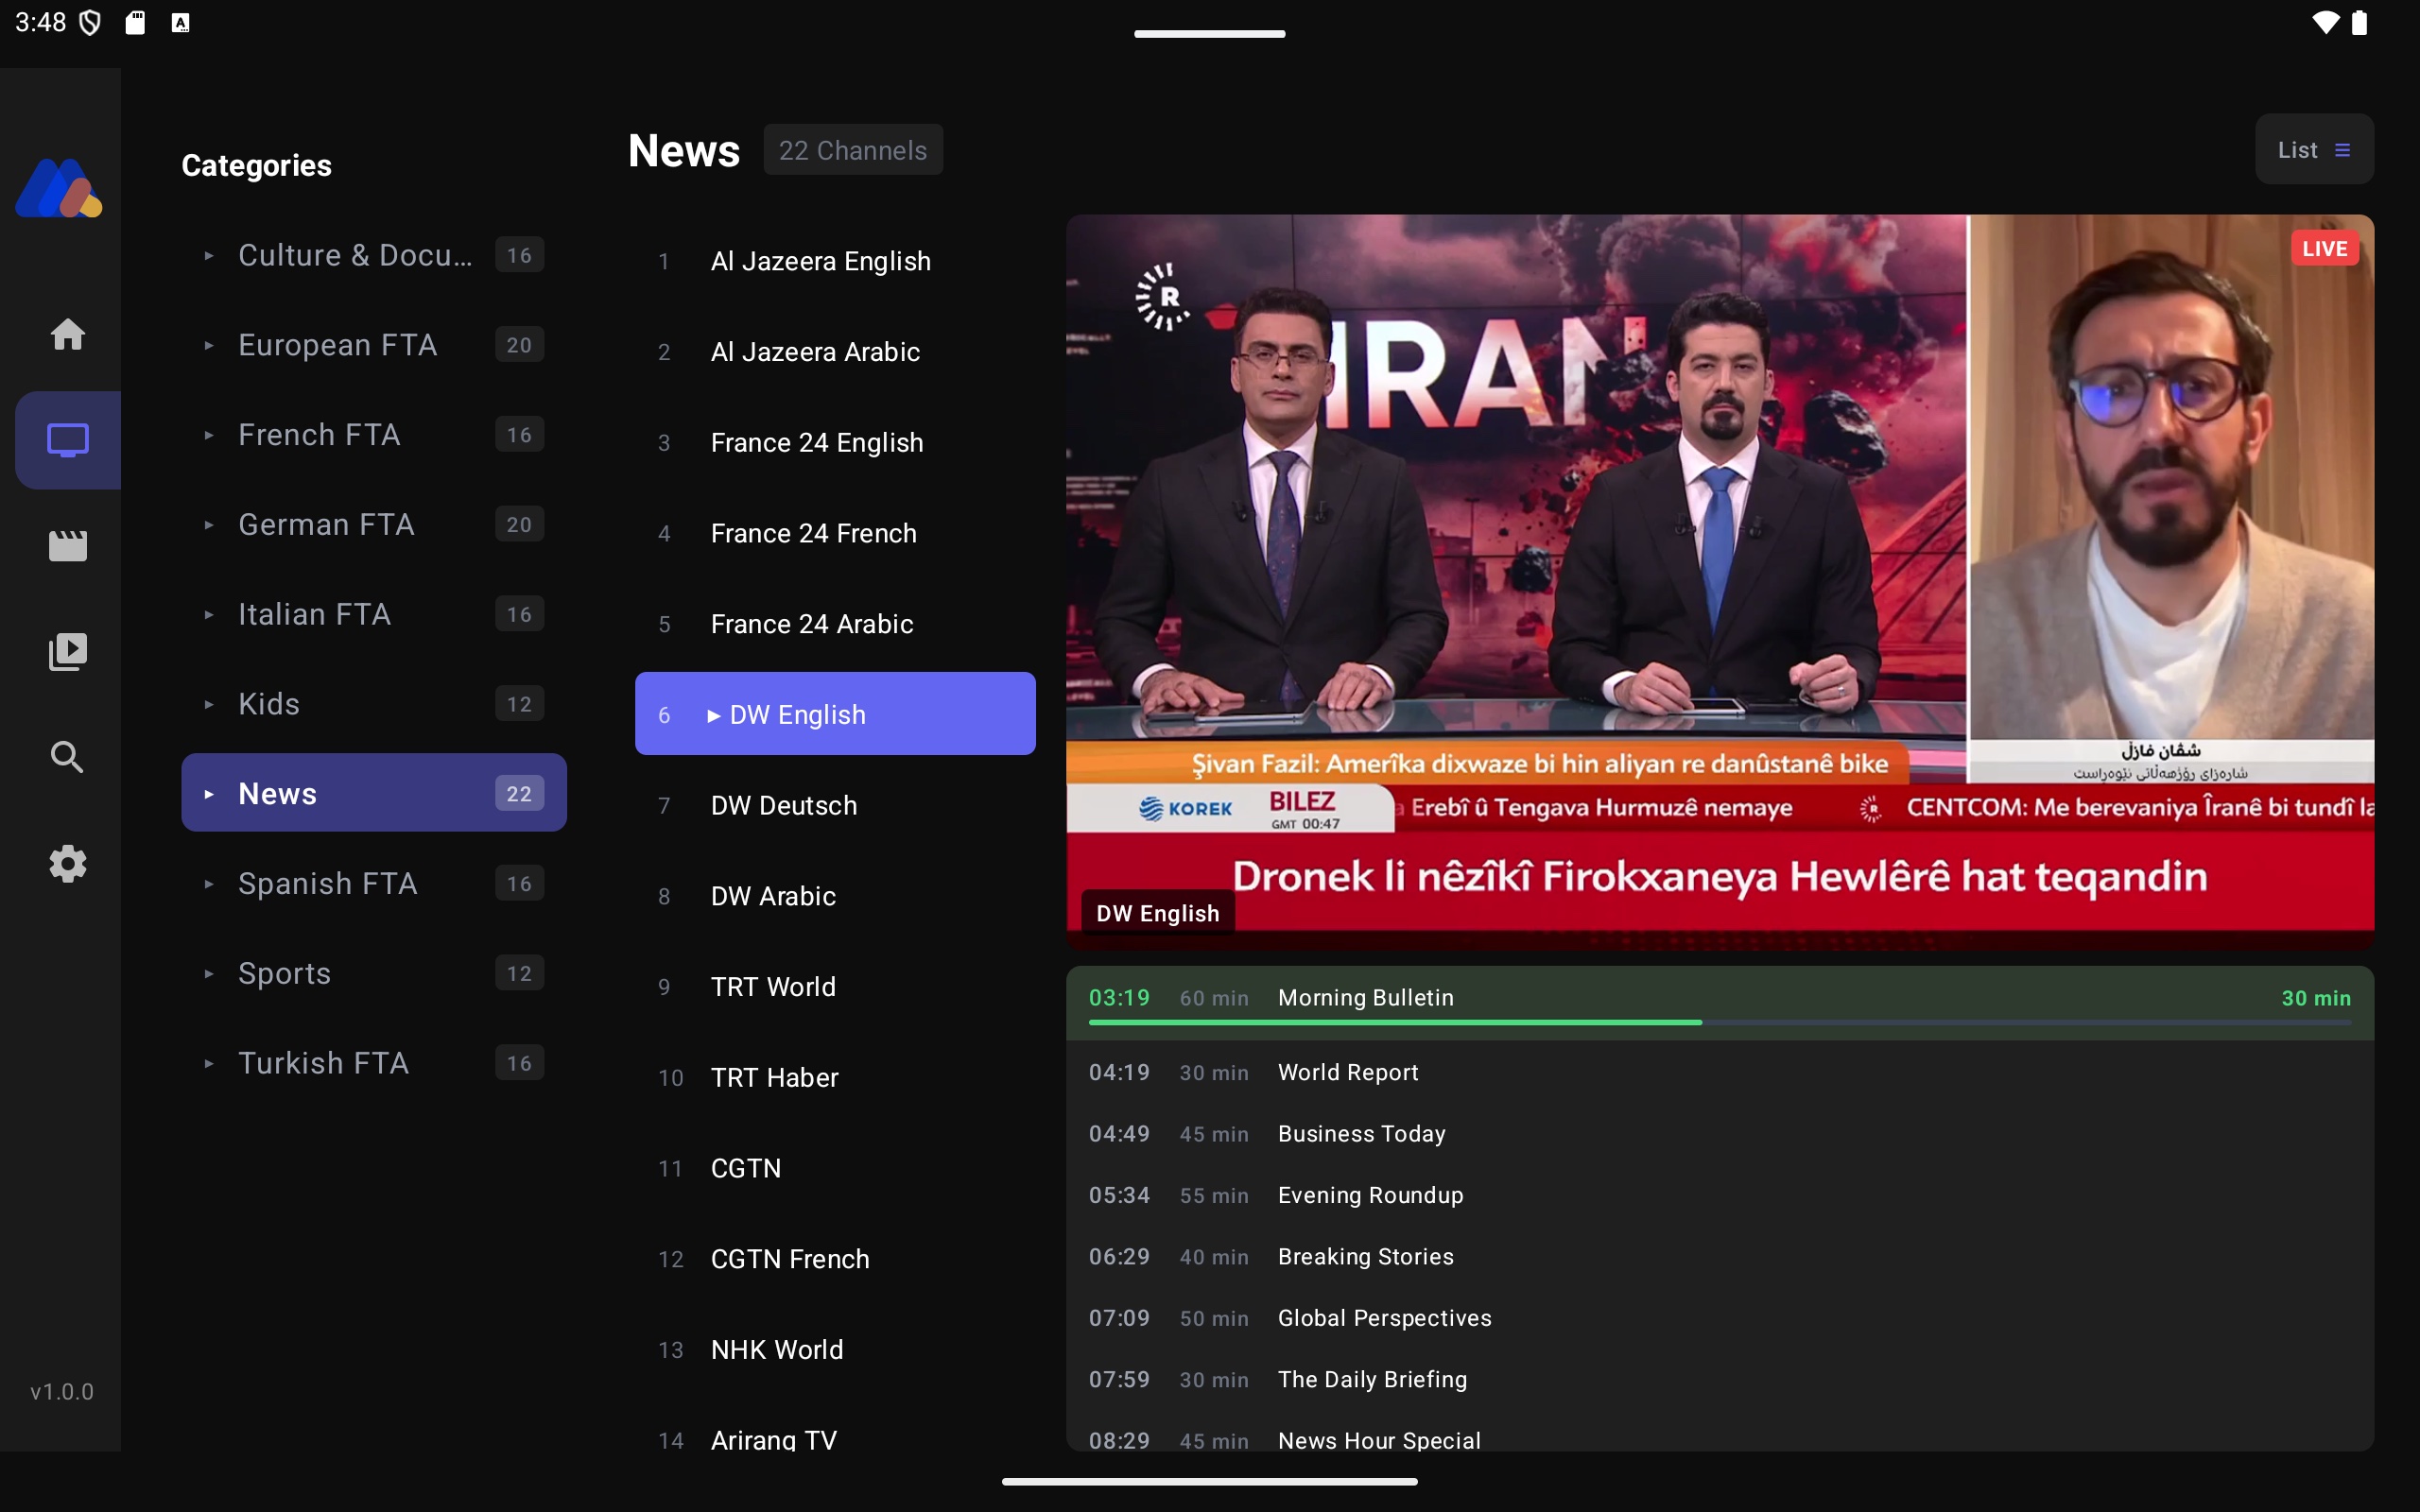This screenshot has width=2420, height=1512.
Task: Switch to NHK World channel
Action: [835, 1350]
